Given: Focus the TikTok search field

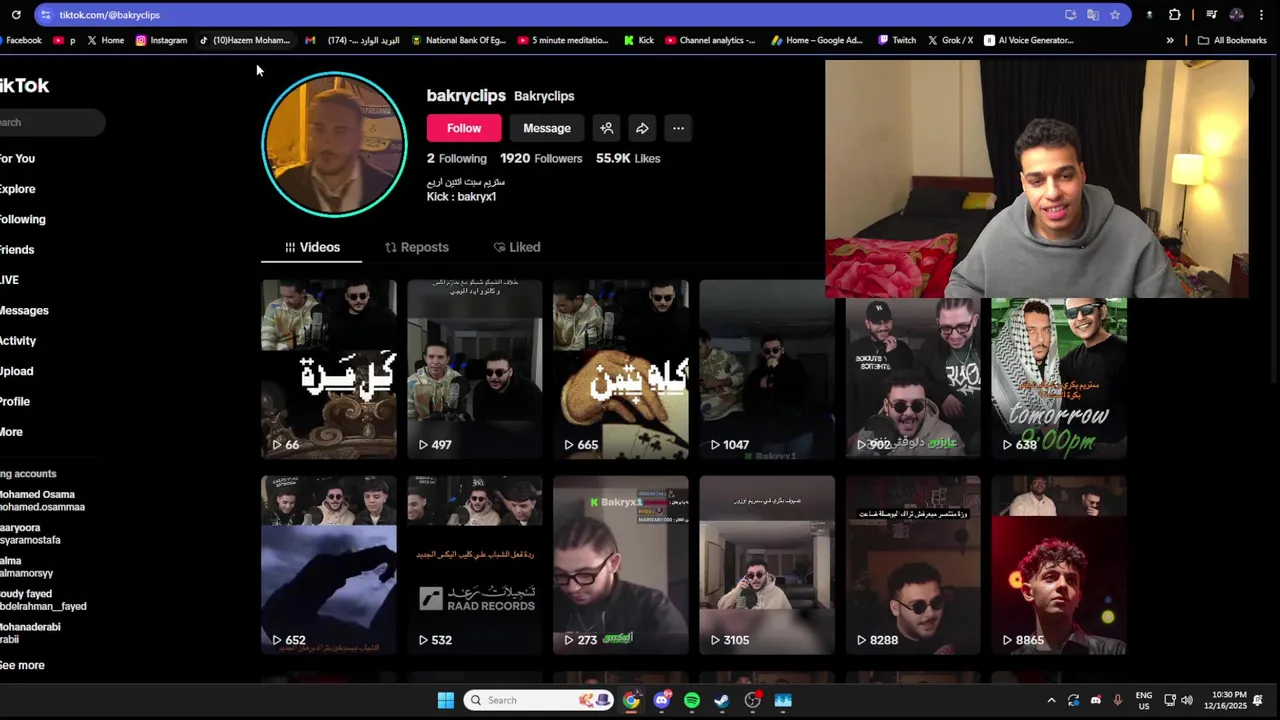Looking at the screenshot, I should click(x=52, y=122).
